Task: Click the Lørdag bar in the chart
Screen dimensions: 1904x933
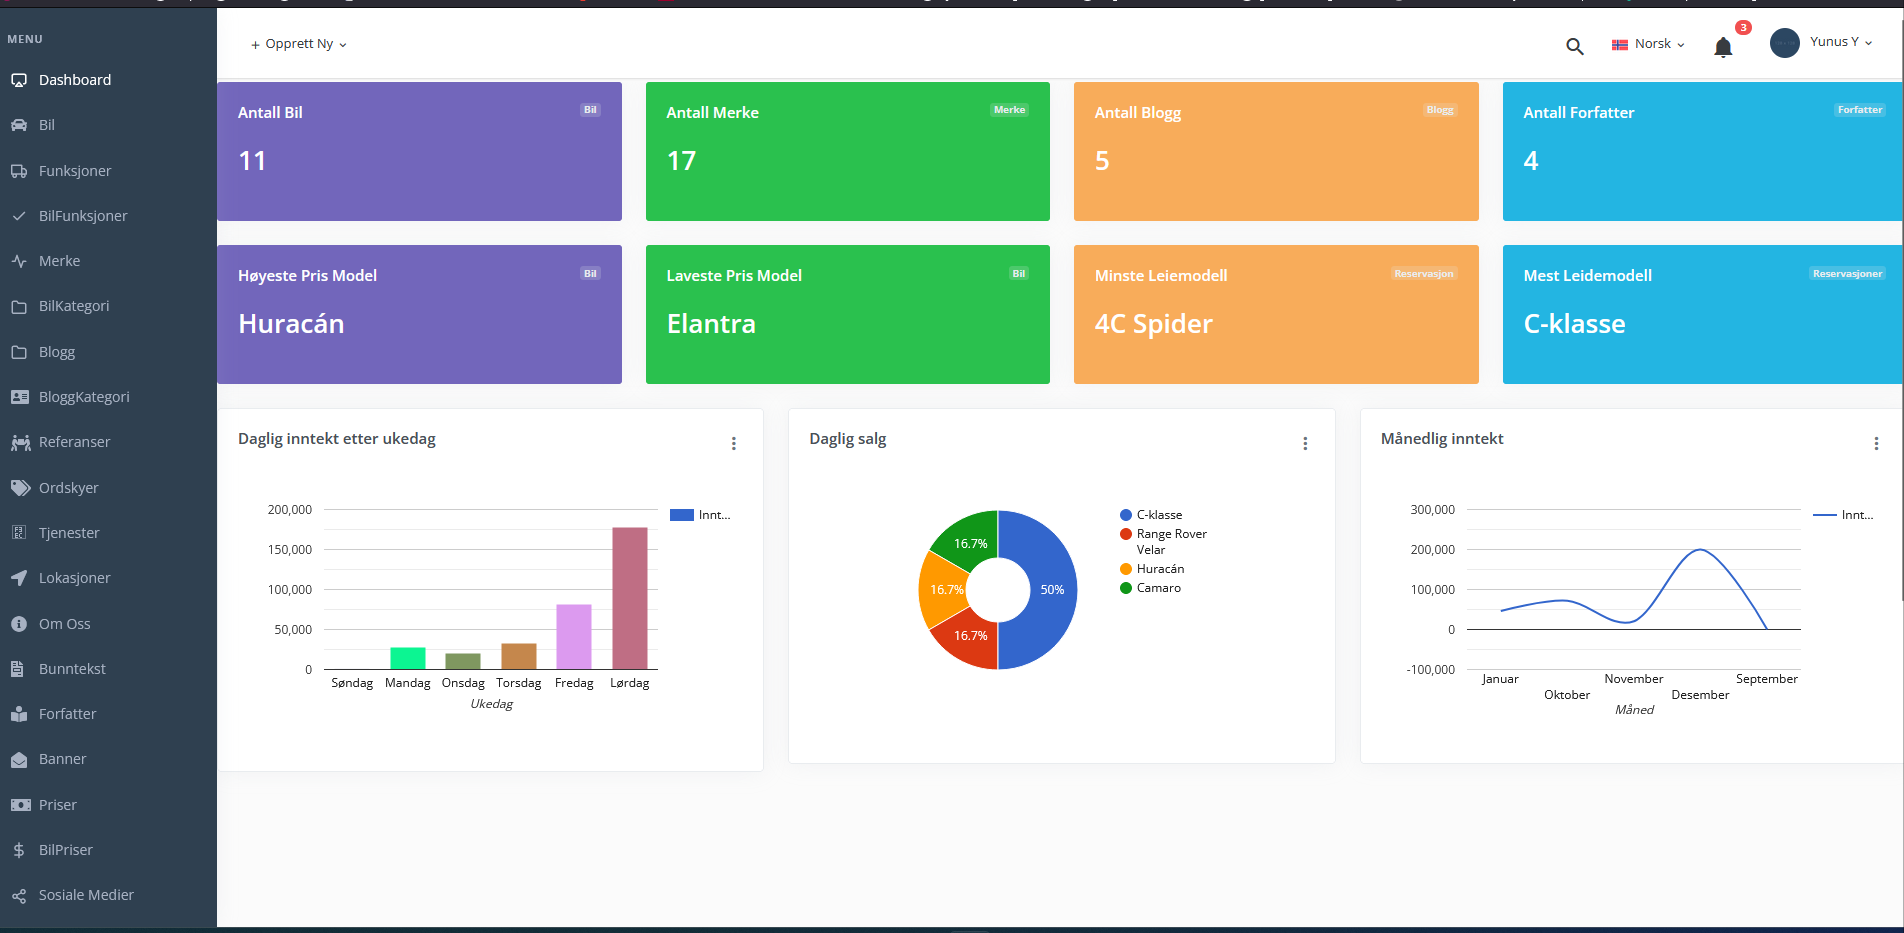Action: pos(629,597)
